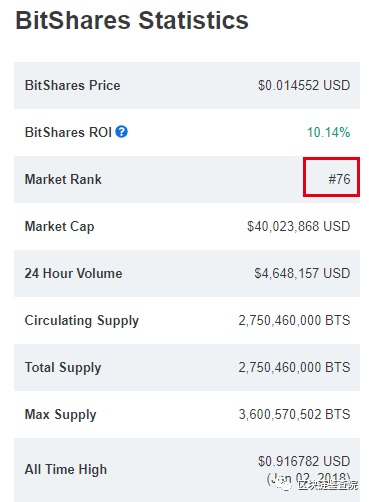Screen dimensions: 369x502
Task: Select the $0.916782 USD all-time high
Action: (304, 461)
